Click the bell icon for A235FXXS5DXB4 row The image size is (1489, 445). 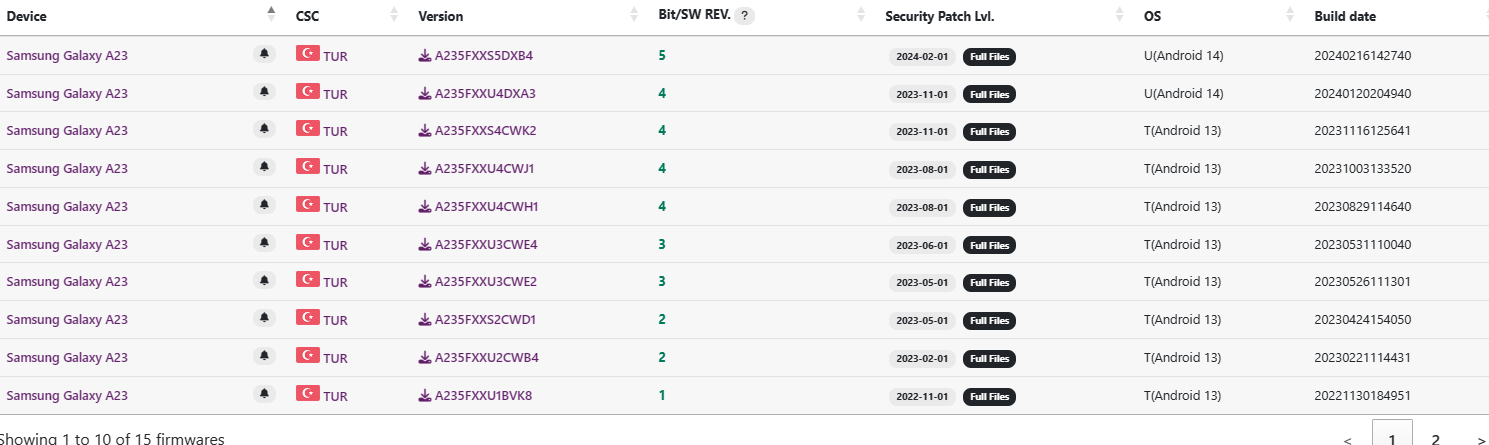click(264, 54)
